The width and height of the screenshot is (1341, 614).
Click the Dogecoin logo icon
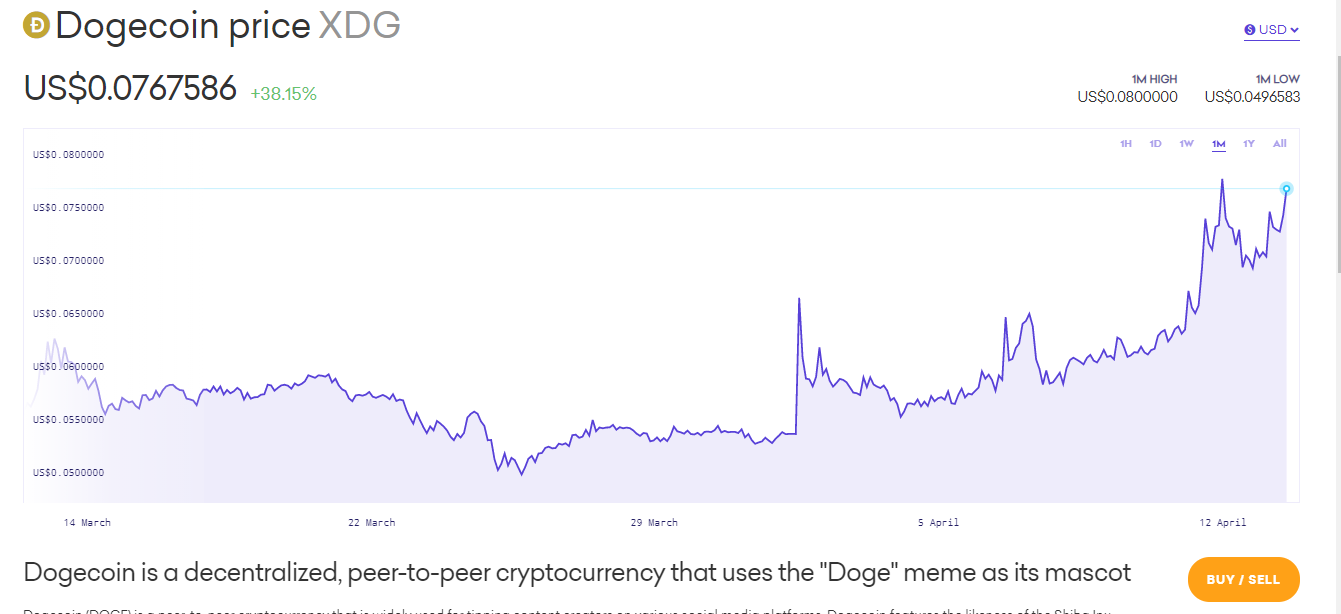[37, 26]
